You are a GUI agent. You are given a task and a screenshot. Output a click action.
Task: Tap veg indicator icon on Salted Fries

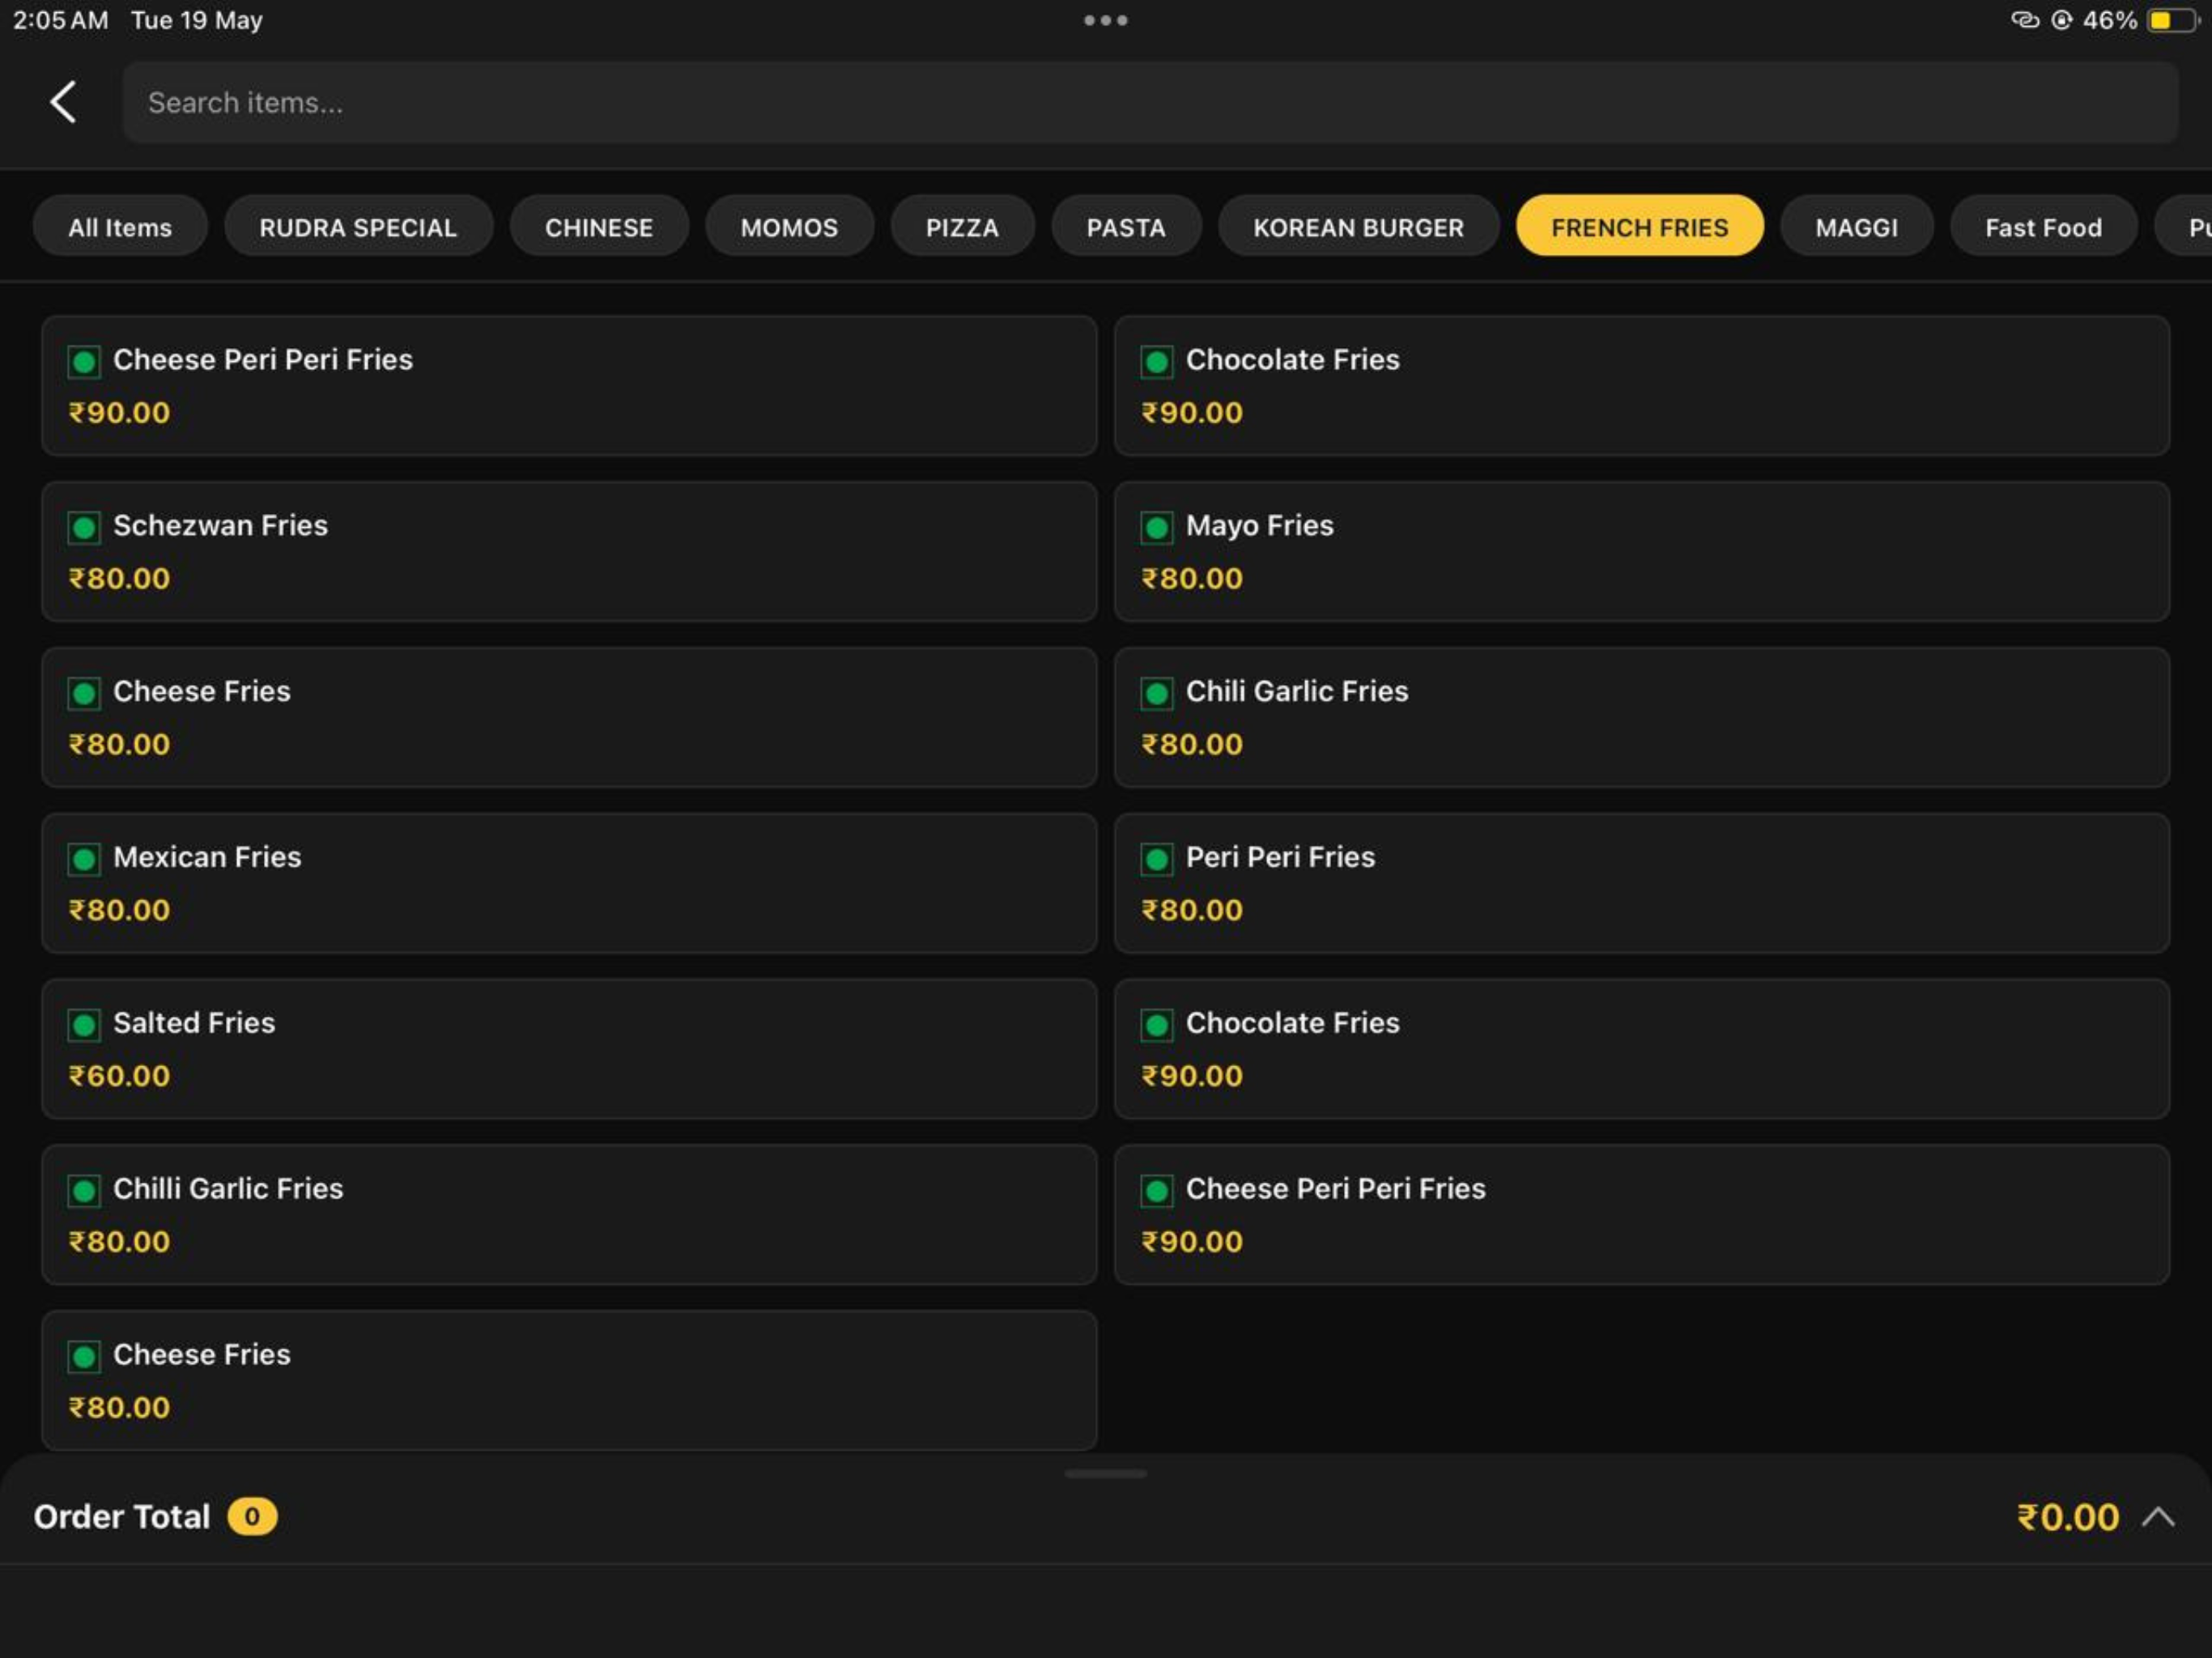(84, 1026)
